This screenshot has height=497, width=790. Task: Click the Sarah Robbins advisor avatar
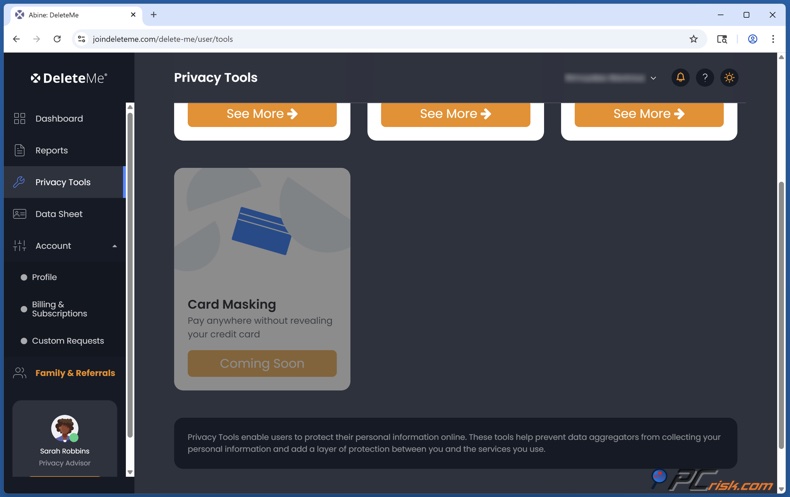tap(65, 428)
